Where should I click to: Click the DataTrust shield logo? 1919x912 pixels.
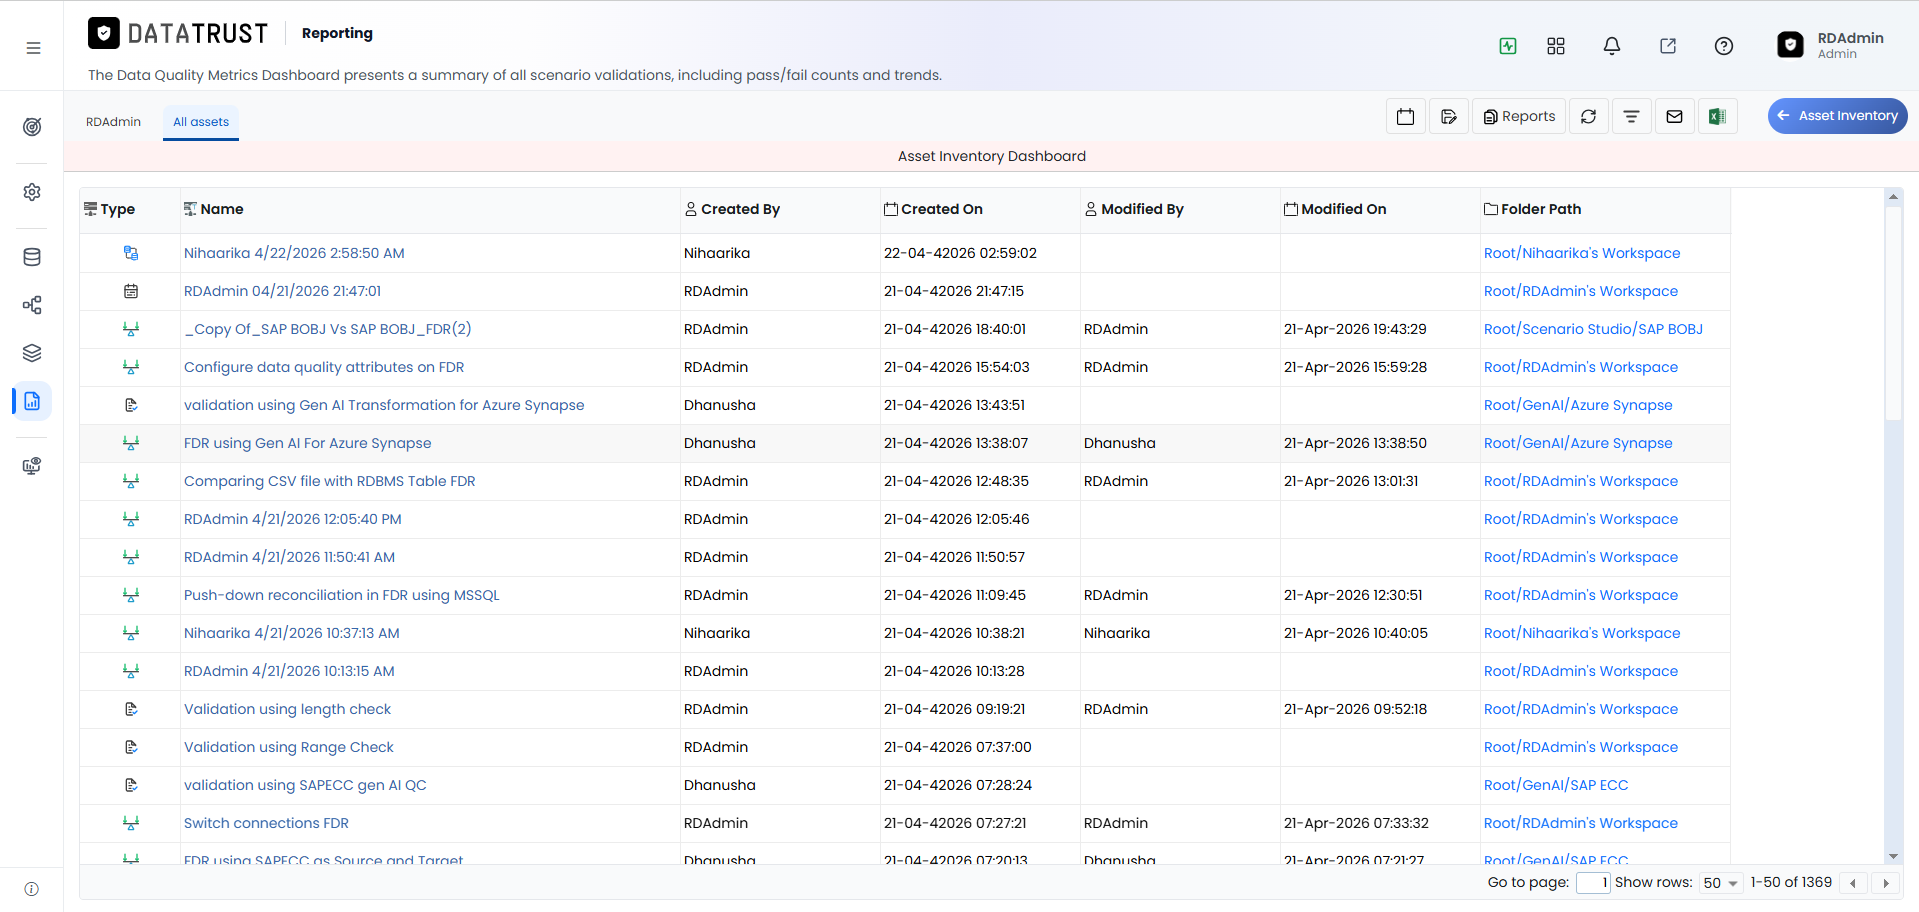point(104,33)
